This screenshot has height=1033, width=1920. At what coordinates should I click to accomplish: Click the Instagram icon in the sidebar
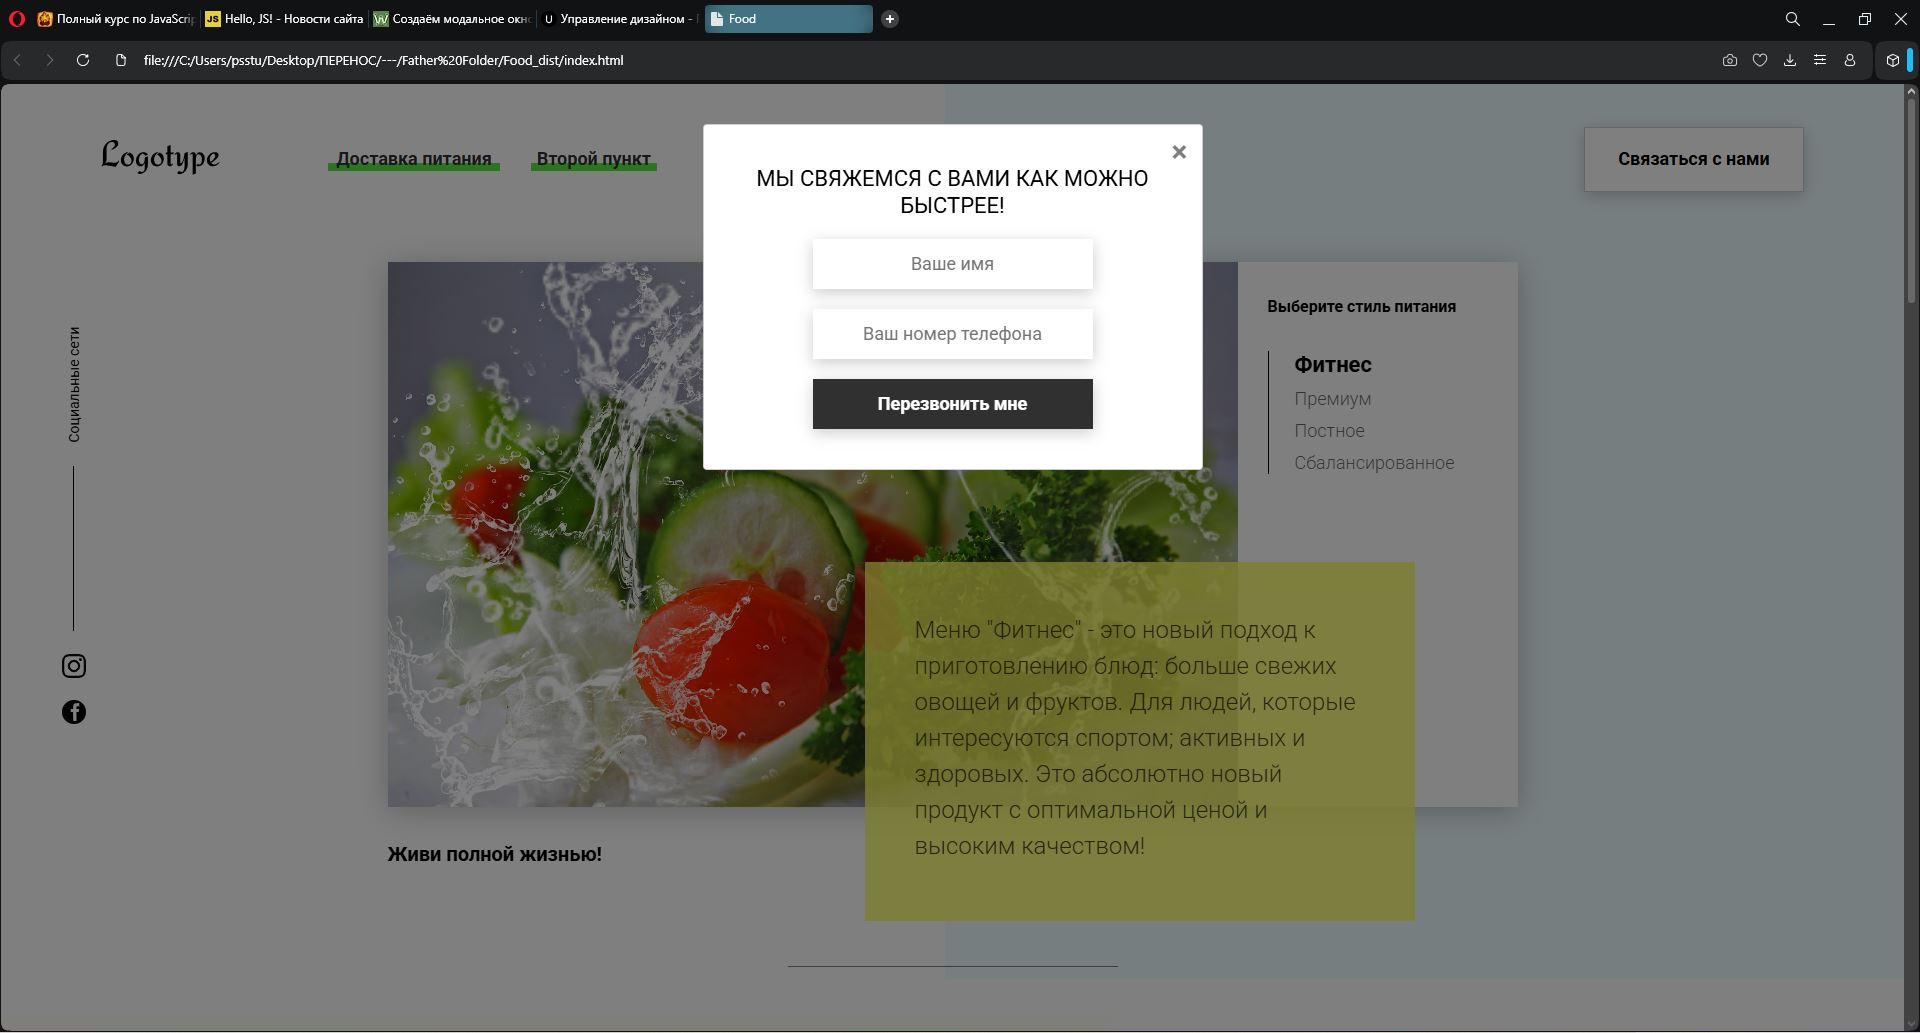click(x=74, y=666)
